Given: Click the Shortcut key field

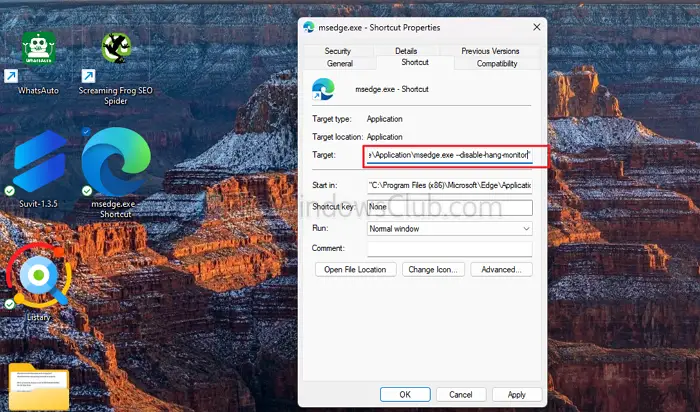Looking at the screenshot, I should [x=450, y=207].
